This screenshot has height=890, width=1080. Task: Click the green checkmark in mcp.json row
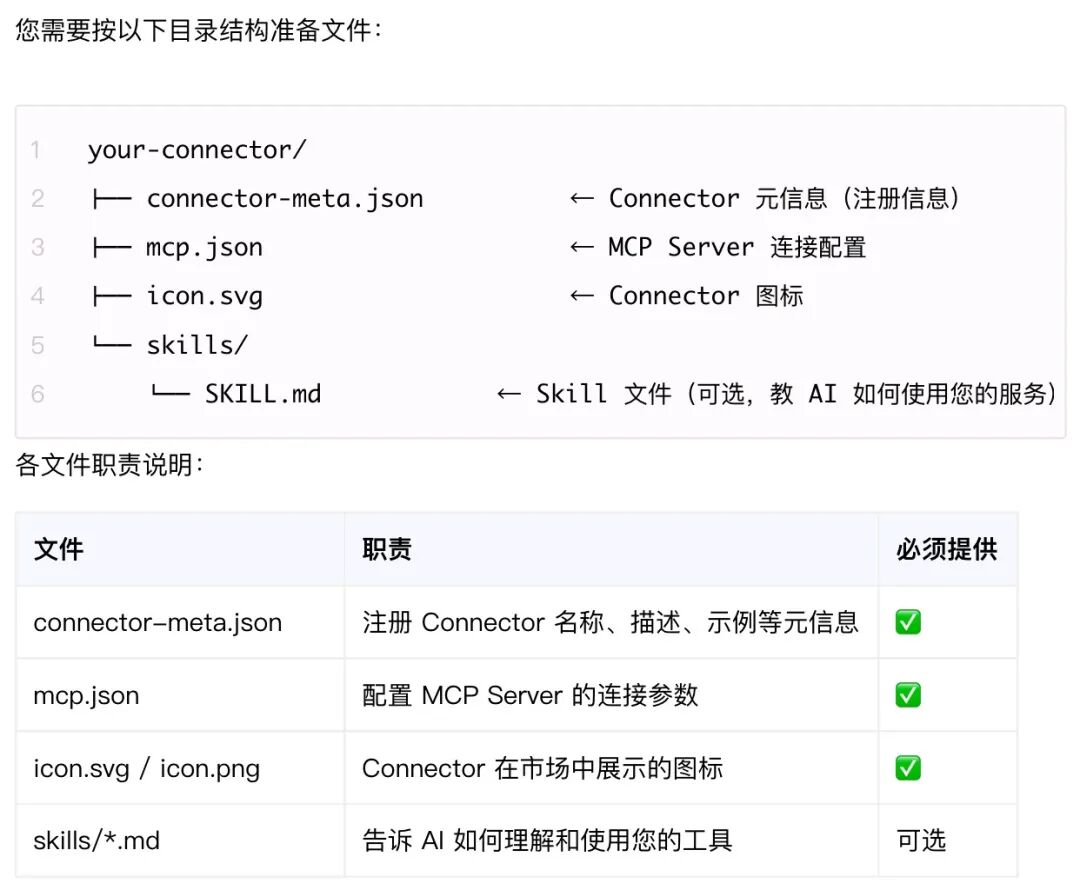click(908, 695)
